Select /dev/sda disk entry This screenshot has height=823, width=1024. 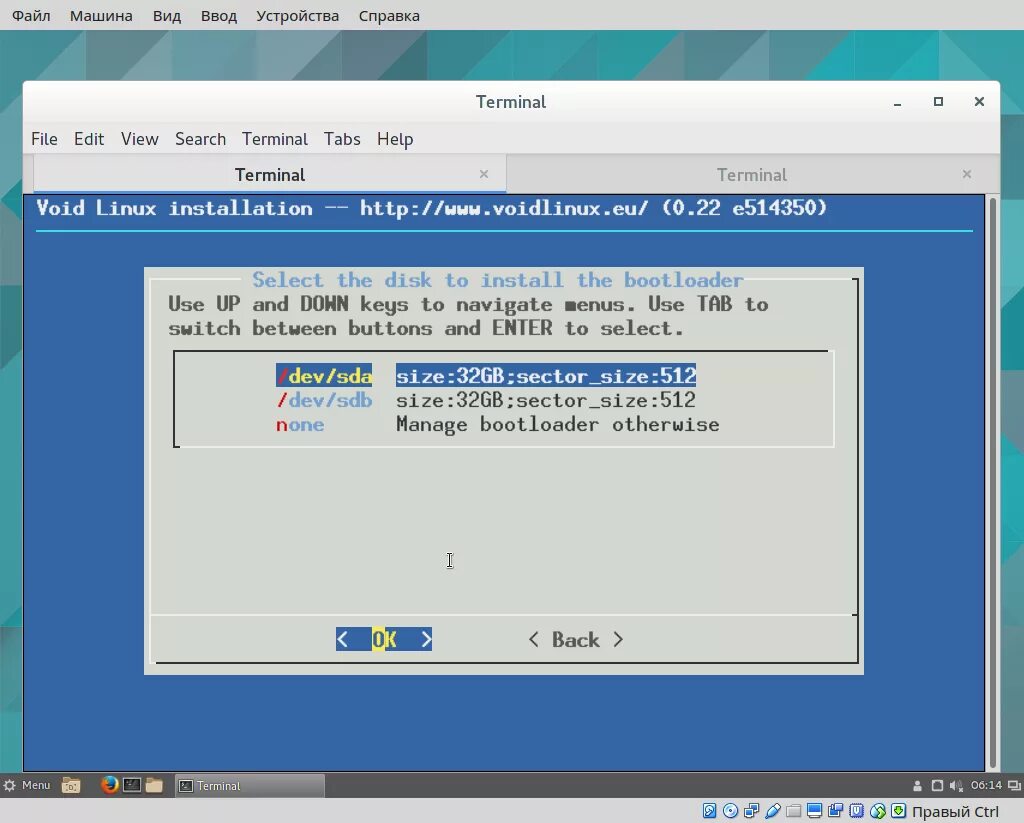click(486, 376)
